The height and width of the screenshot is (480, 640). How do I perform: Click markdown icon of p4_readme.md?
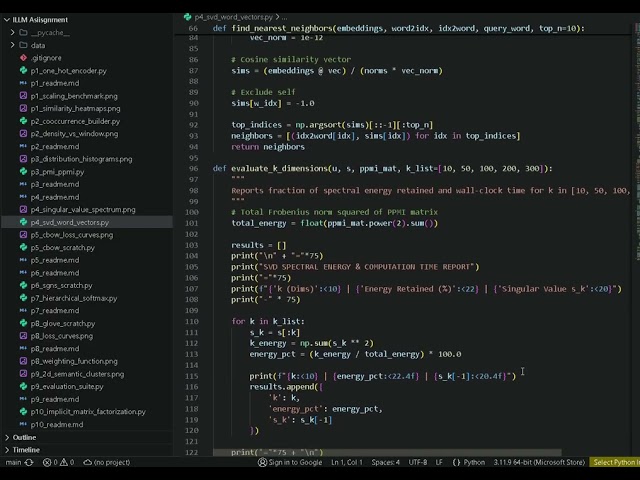pos(23,197)
